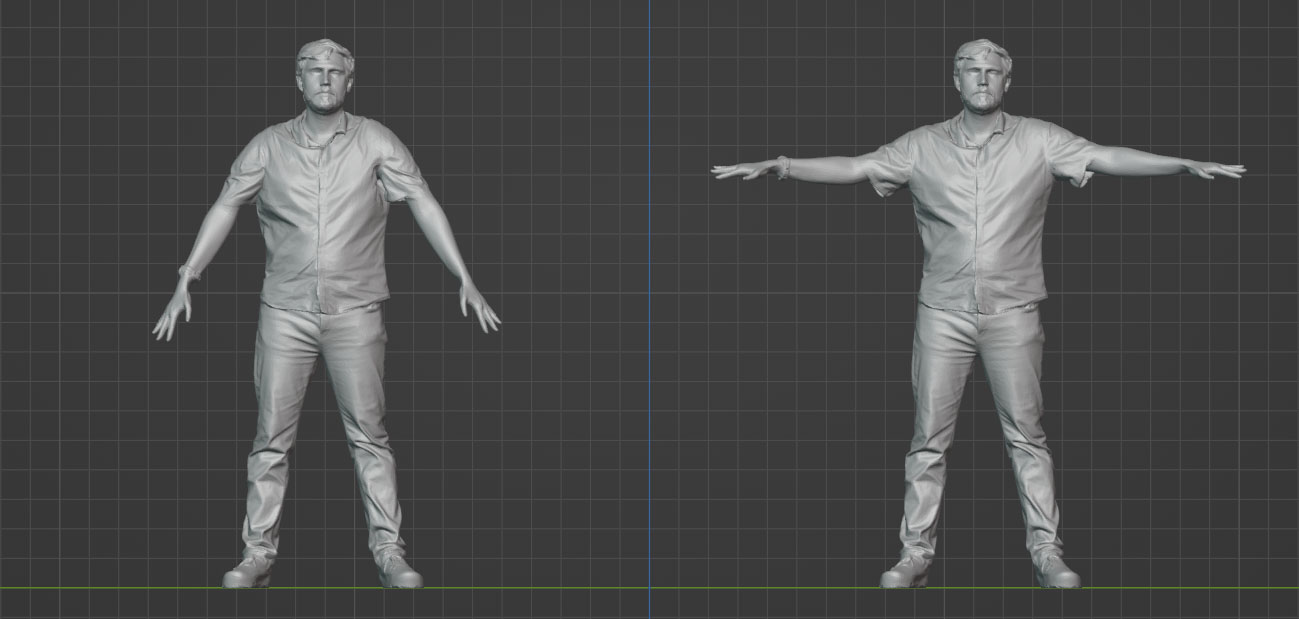
Task: Select the wristband on the A-pose model
Action: click(188, 271)
